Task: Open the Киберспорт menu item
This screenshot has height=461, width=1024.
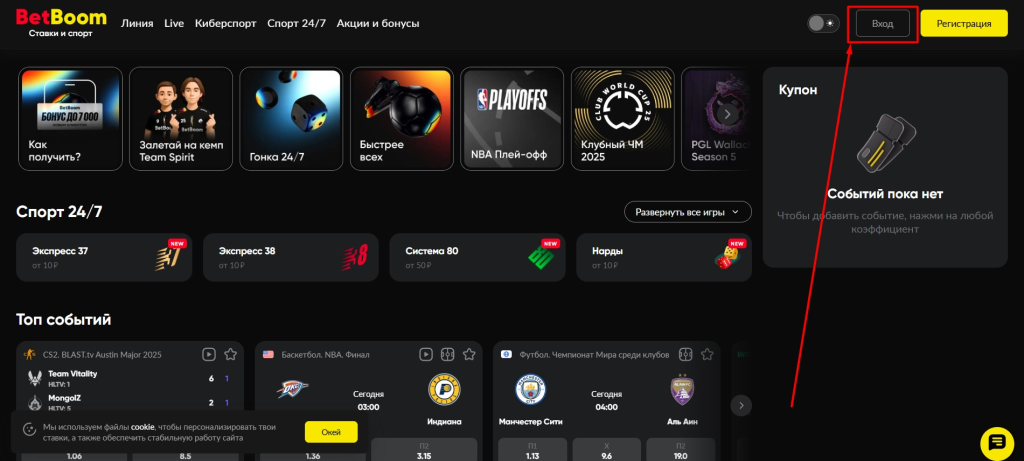Action: click(225, 24)
